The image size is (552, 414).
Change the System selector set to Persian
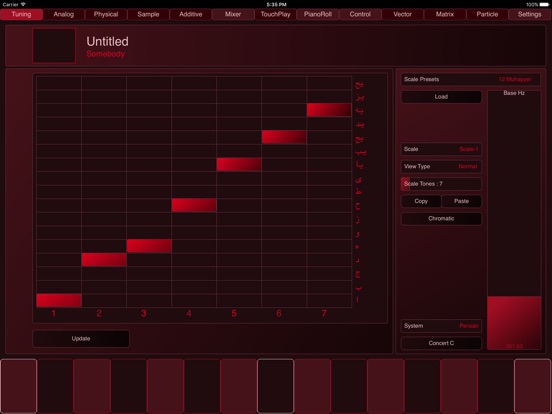pos(441,326)
